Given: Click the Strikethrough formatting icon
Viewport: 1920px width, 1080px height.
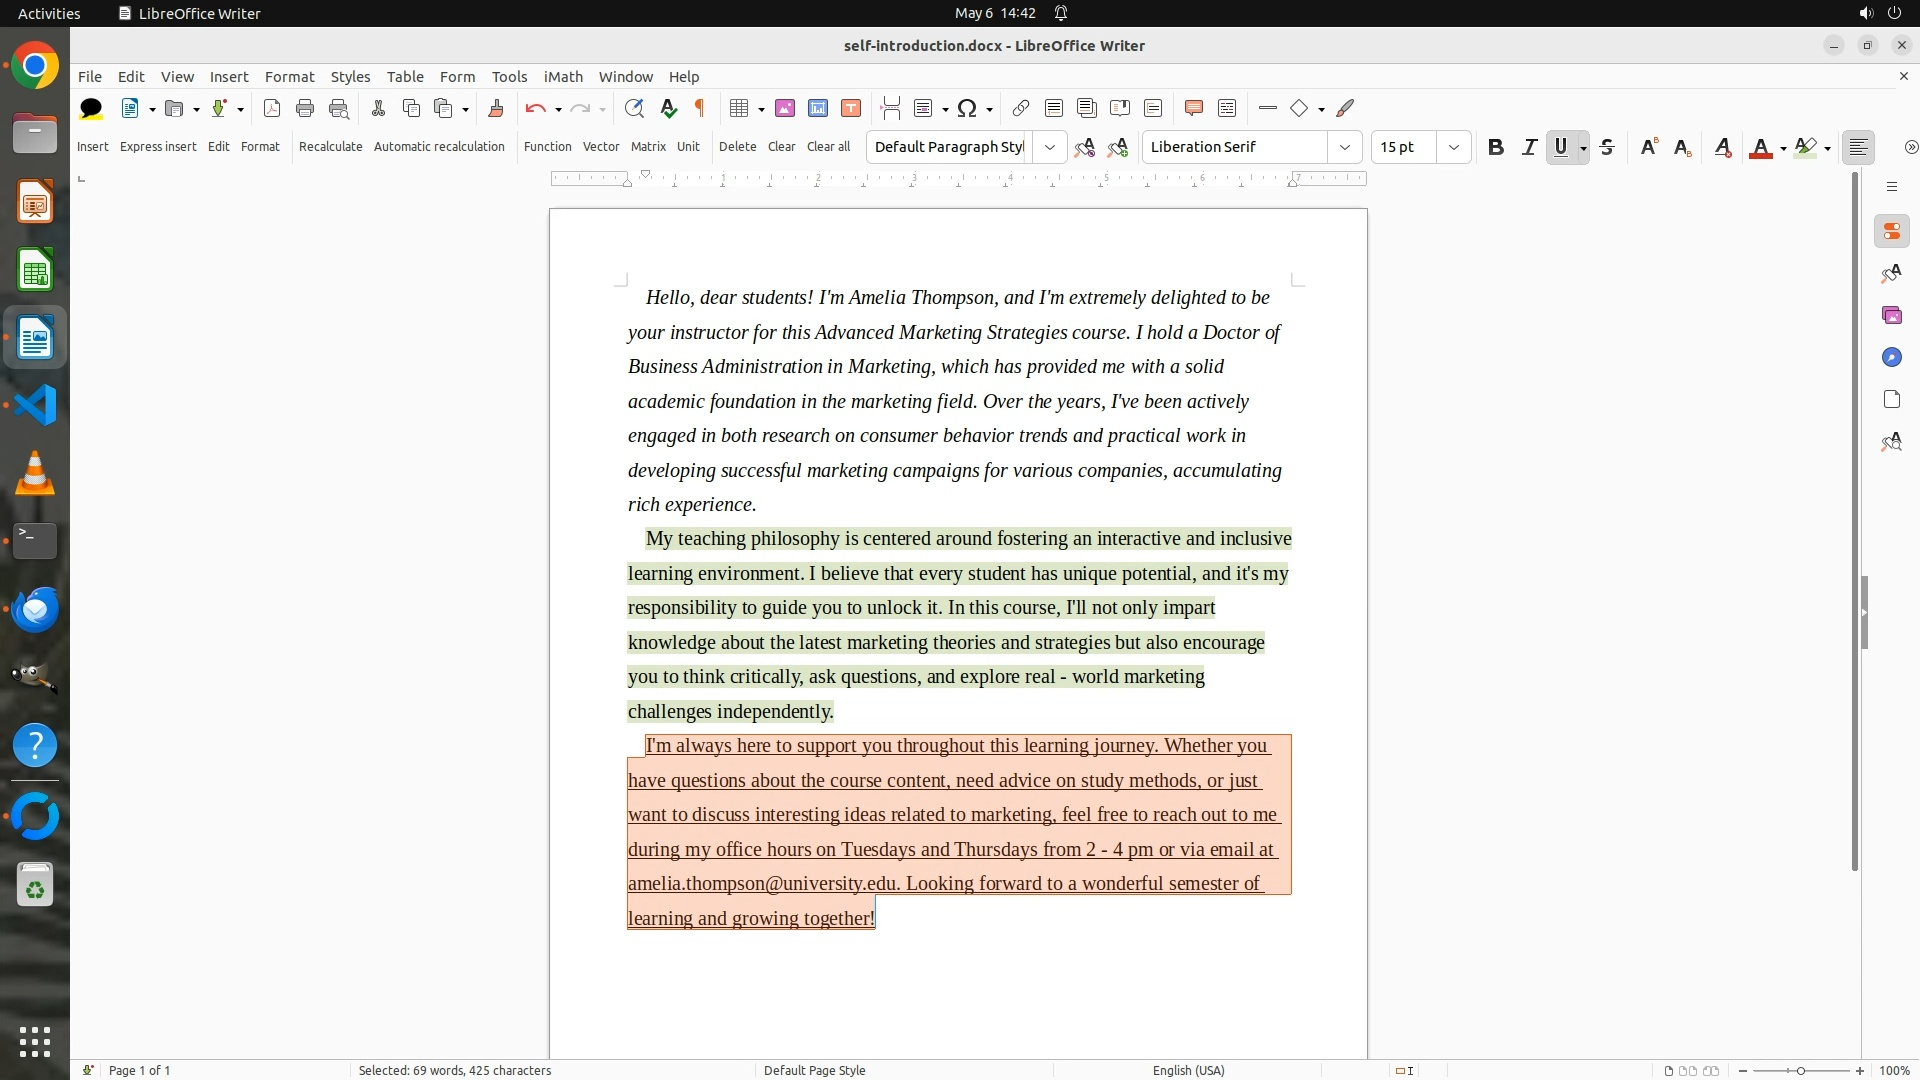Looking at the screenshot, I should point(1607,147).
